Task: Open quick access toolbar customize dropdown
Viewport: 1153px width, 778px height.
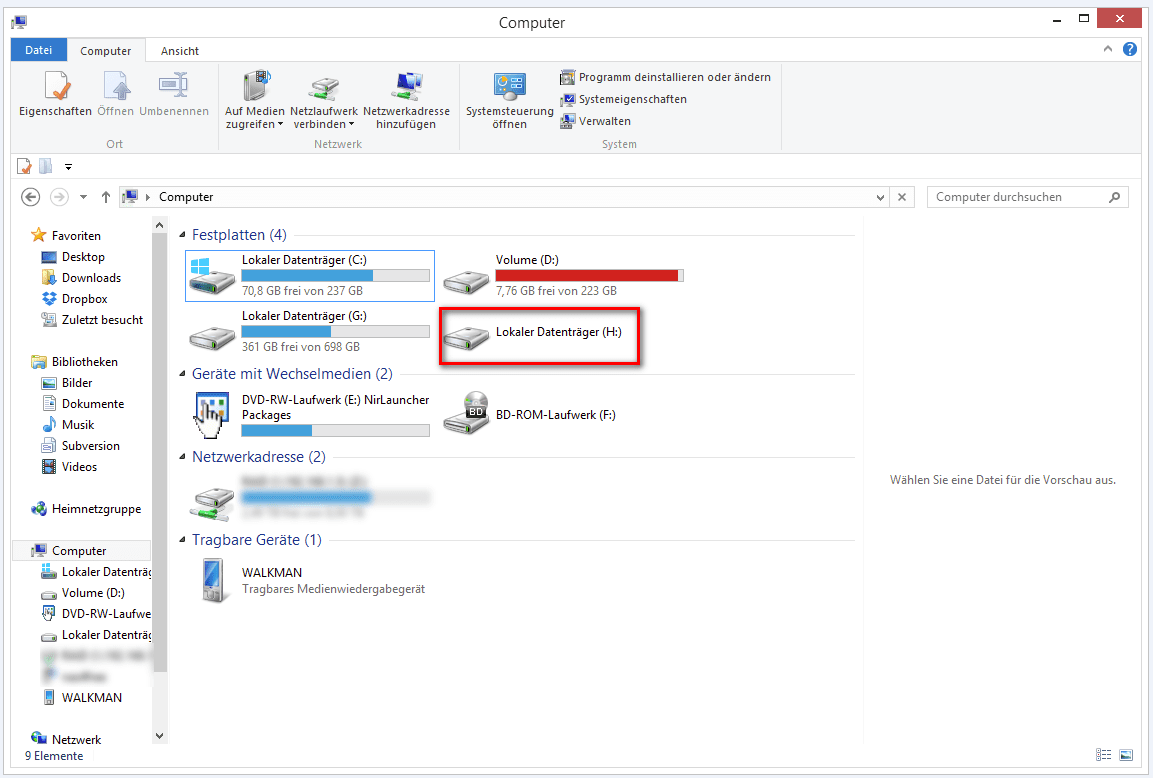Action: (68, 167)
